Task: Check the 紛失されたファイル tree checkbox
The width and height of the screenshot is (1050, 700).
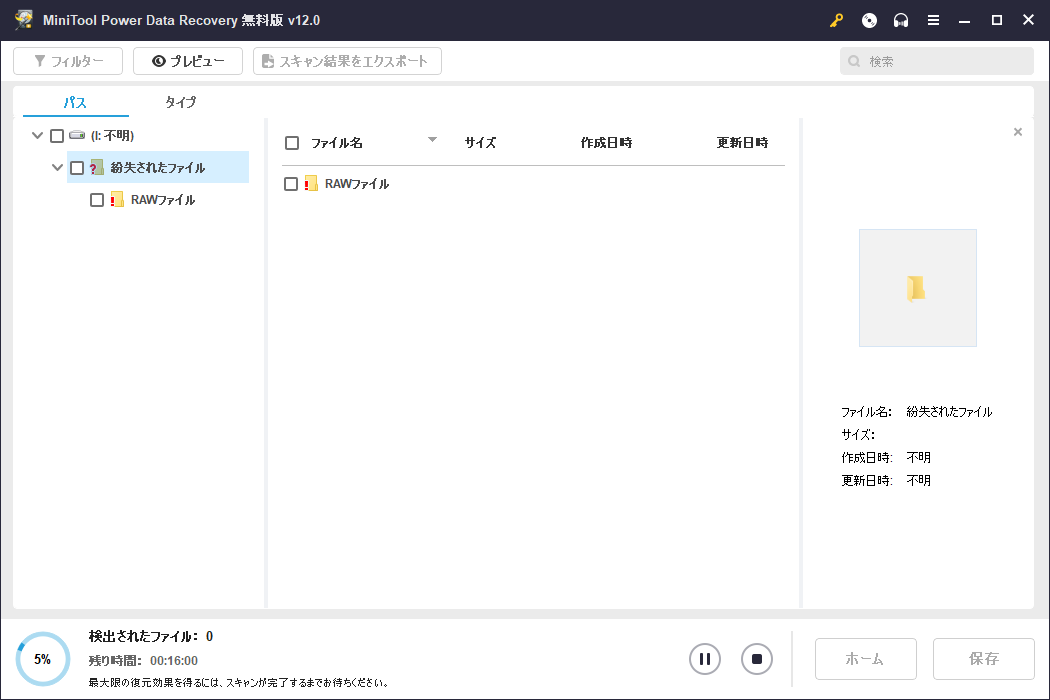Action: pyautogui.click(x=77, y=168)
